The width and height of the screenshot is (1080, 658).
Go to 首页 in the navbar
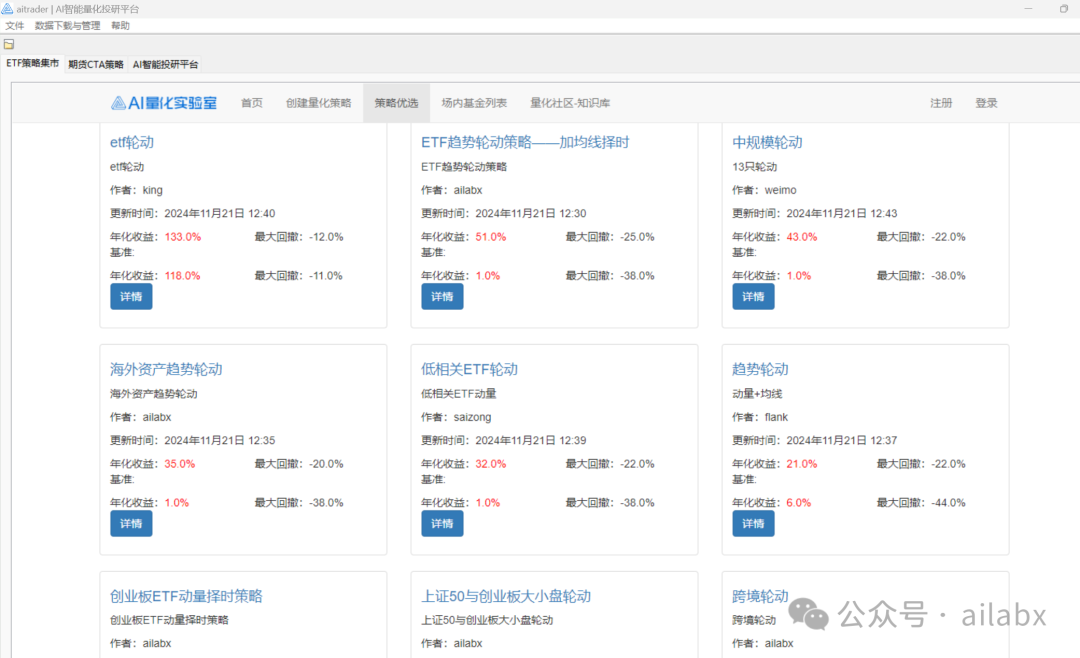pyautogui.click(x=251, y=103)
